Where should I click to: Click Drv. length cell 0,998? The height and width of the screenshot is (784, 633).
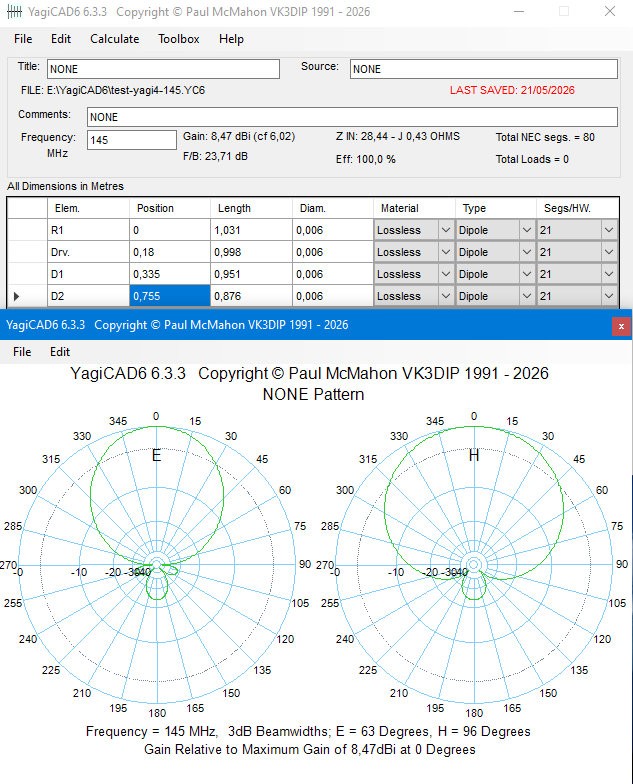251,252
